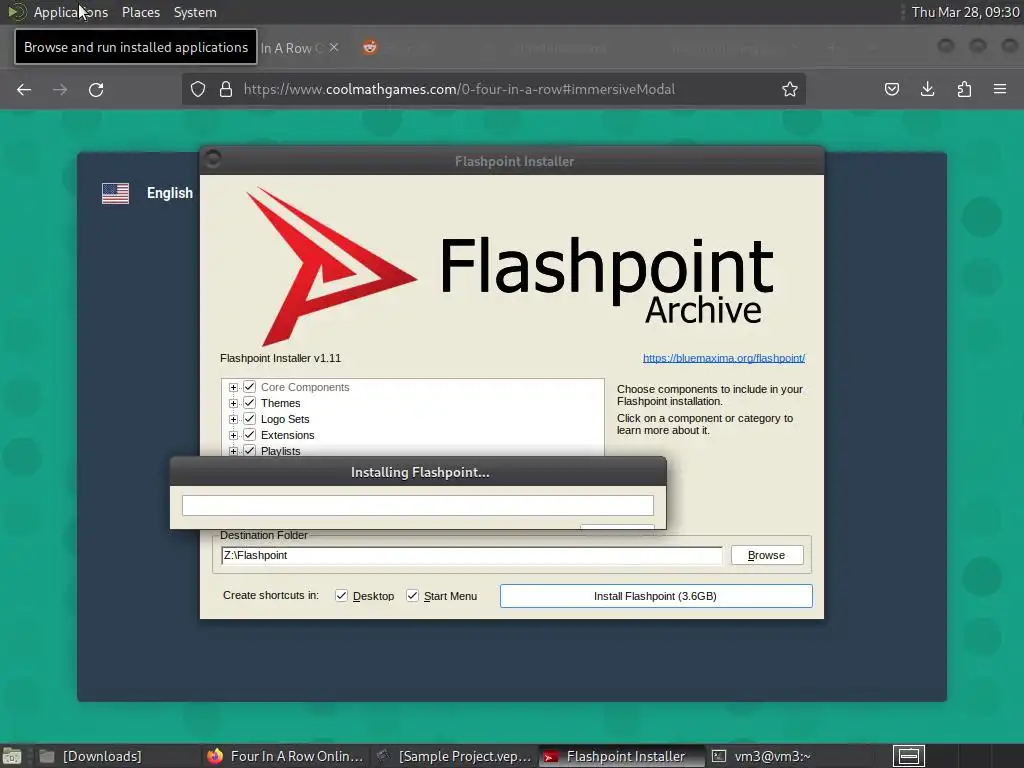The image size is (1024, 768).
Task: Bookmark this page with the star icon
Action: 790,89
